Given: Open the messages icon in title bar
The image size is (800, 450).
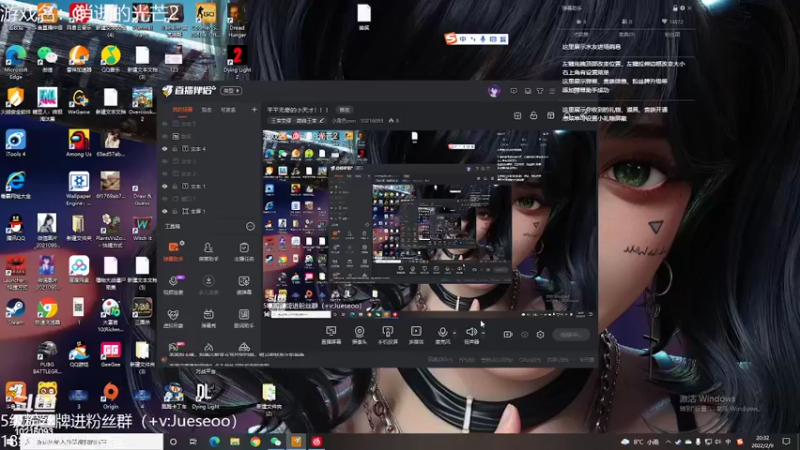Looking at the screenshot, I should click(x=514, y=91).
